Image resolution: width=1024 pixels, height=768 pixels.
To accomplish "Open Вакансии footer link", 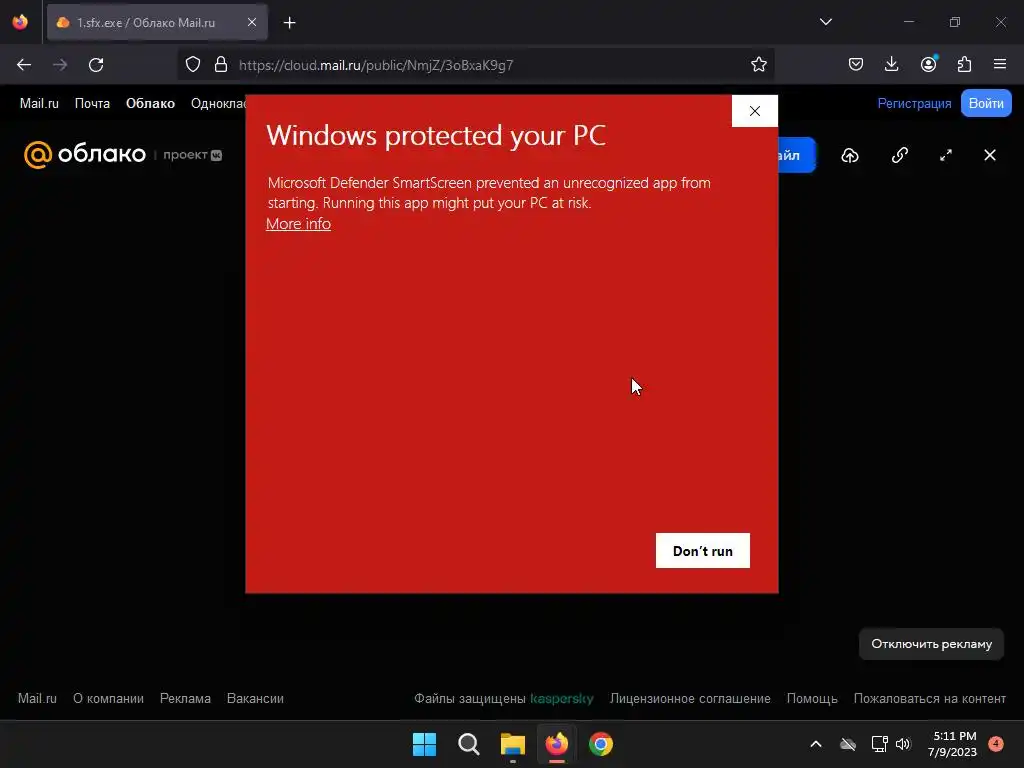I will pos(255,698).
